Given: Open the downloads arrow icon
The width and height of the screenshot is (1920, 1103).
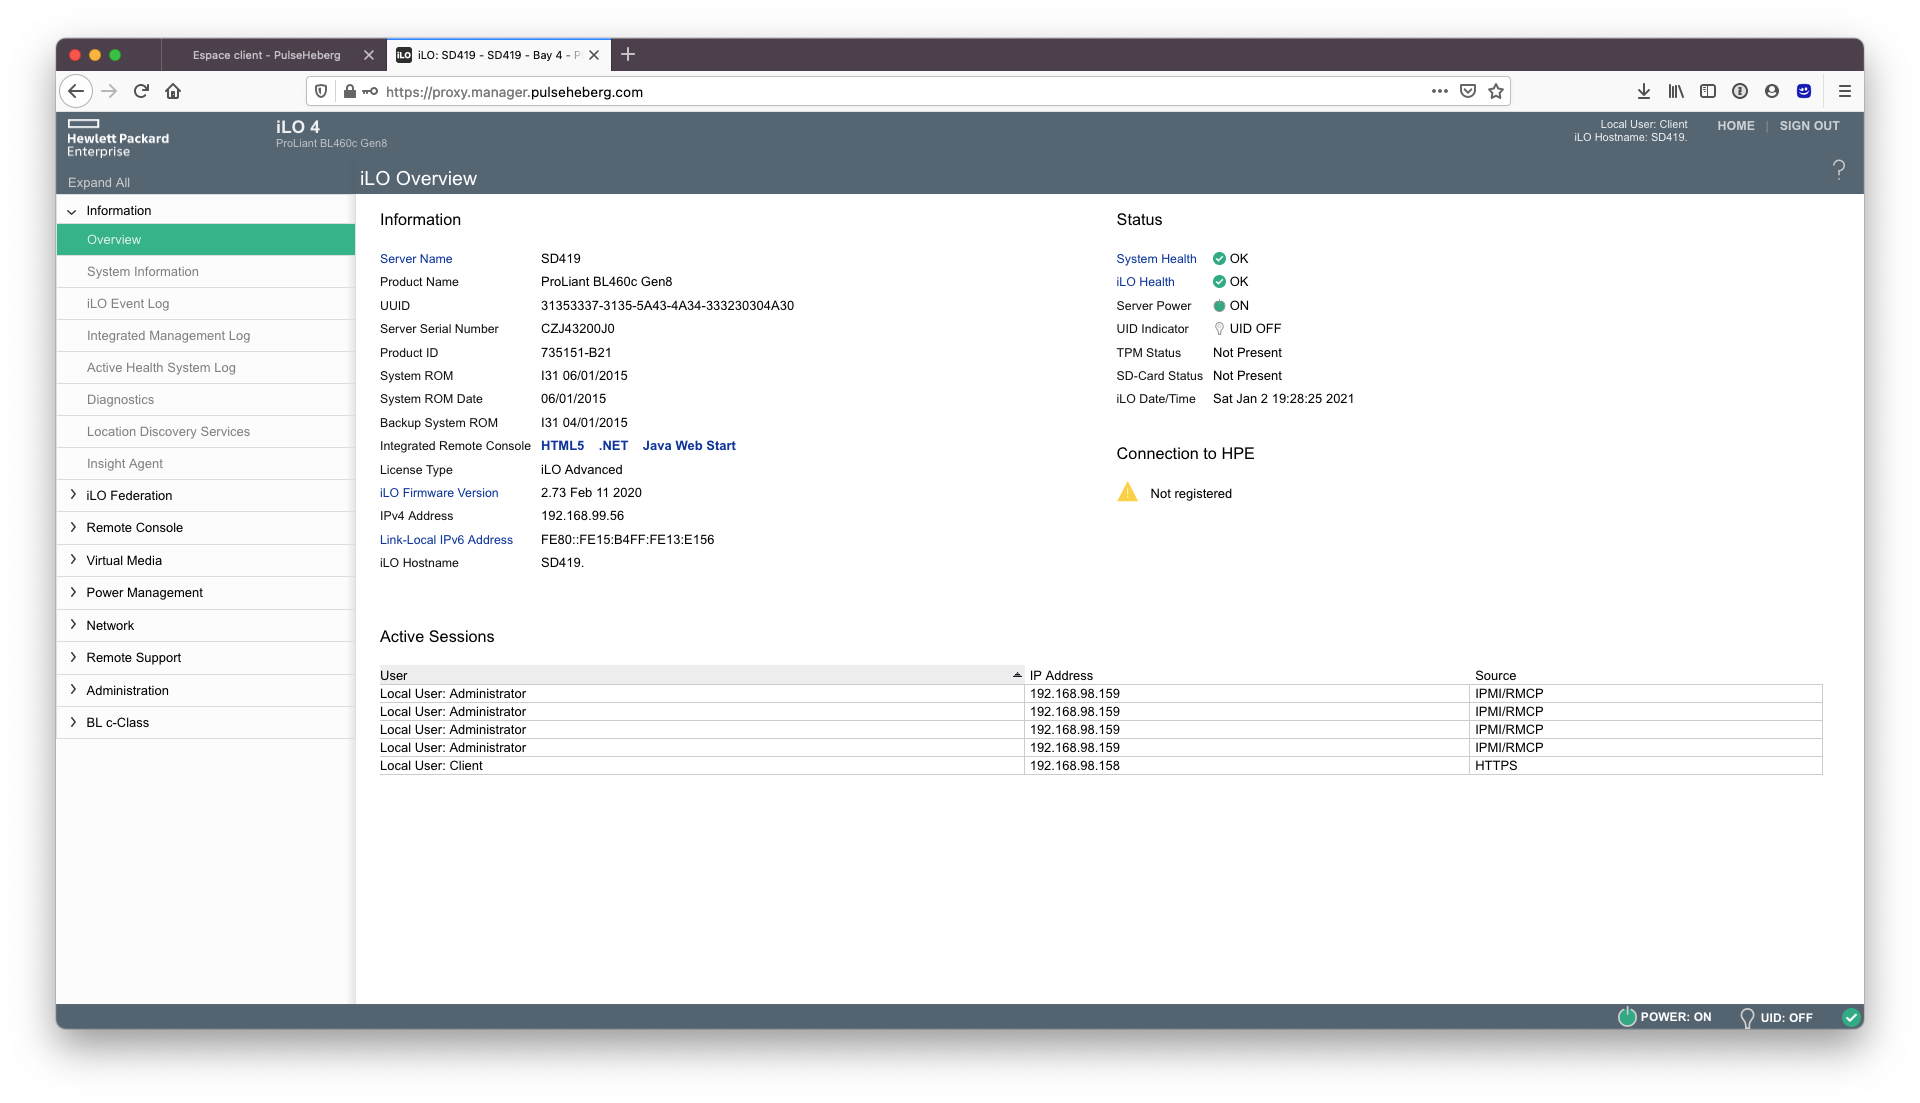Looking at the screenshot, I should (1643, 91).
